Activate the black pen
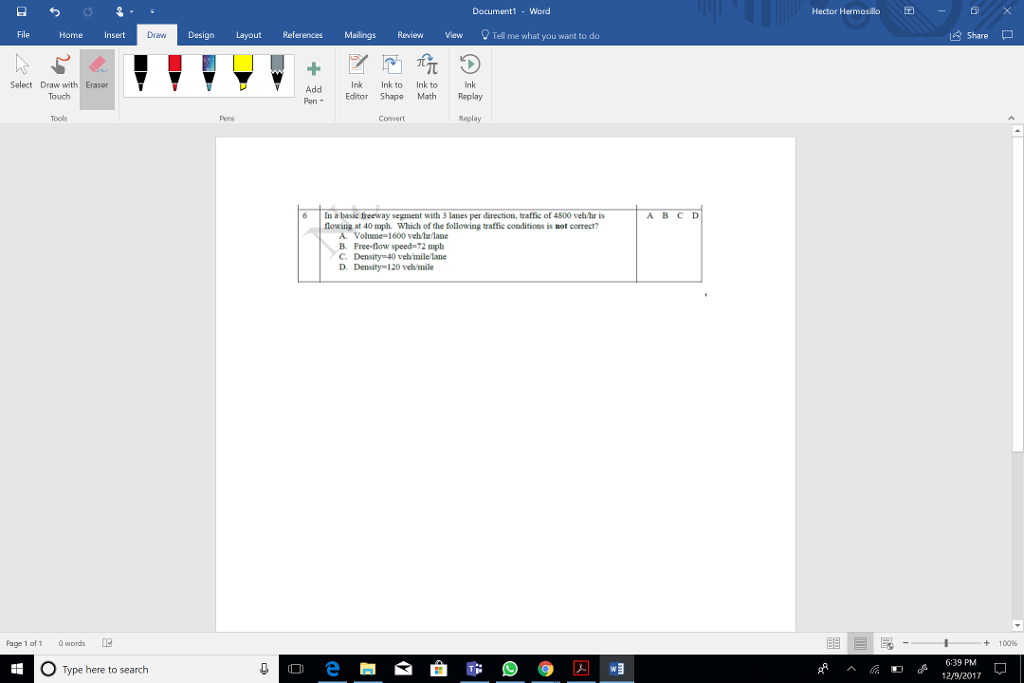The height and width of the screenshot is (683, 1024). click(140, 72)
